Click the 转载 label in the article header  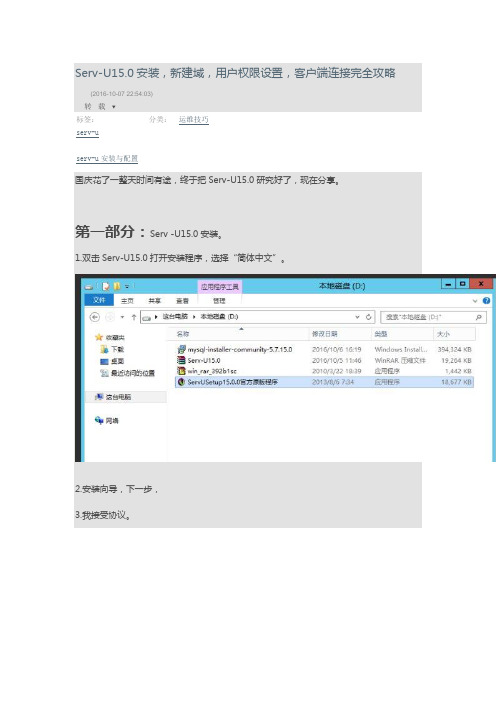(x=95, y=107)
